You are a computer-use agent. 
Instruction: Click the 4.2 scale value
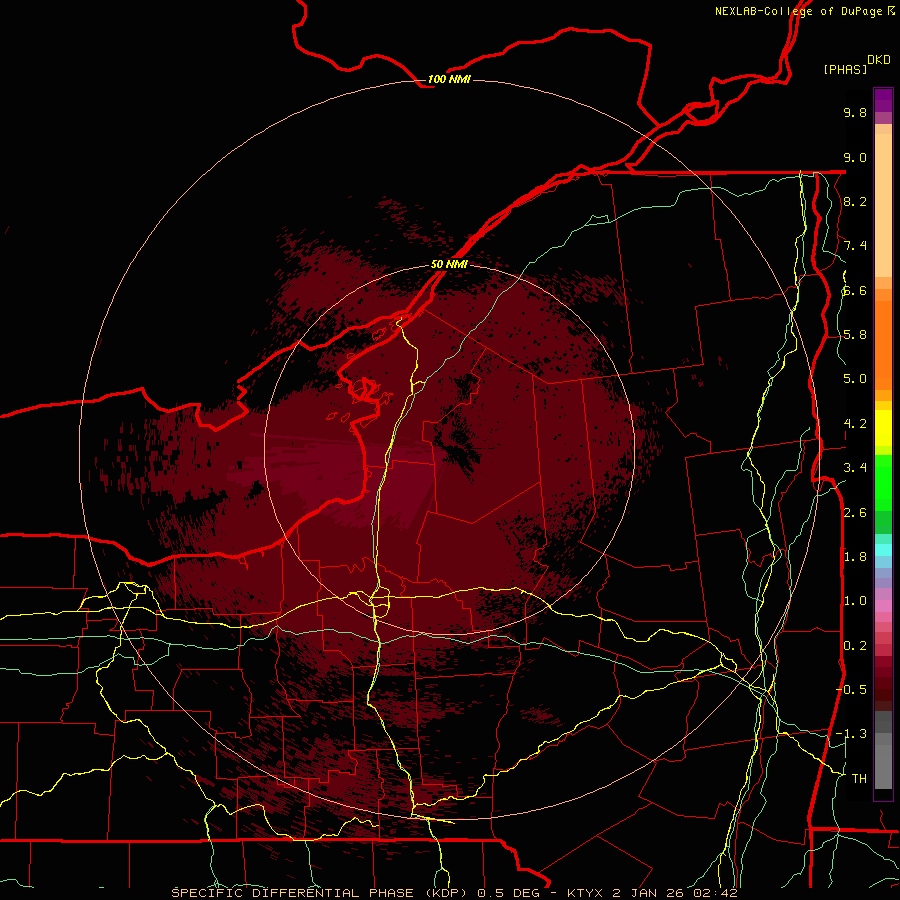coord(855,424)
